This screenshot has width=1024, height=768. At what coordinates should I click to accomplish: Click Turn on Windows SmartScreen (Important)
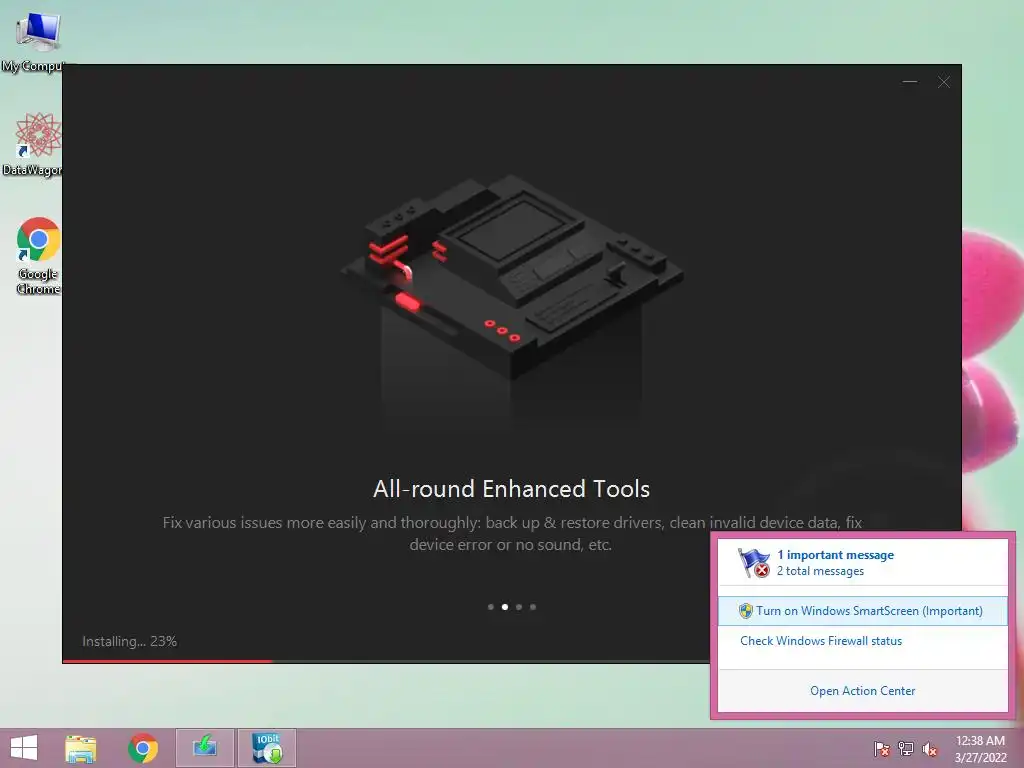click(x=863, y=611)
